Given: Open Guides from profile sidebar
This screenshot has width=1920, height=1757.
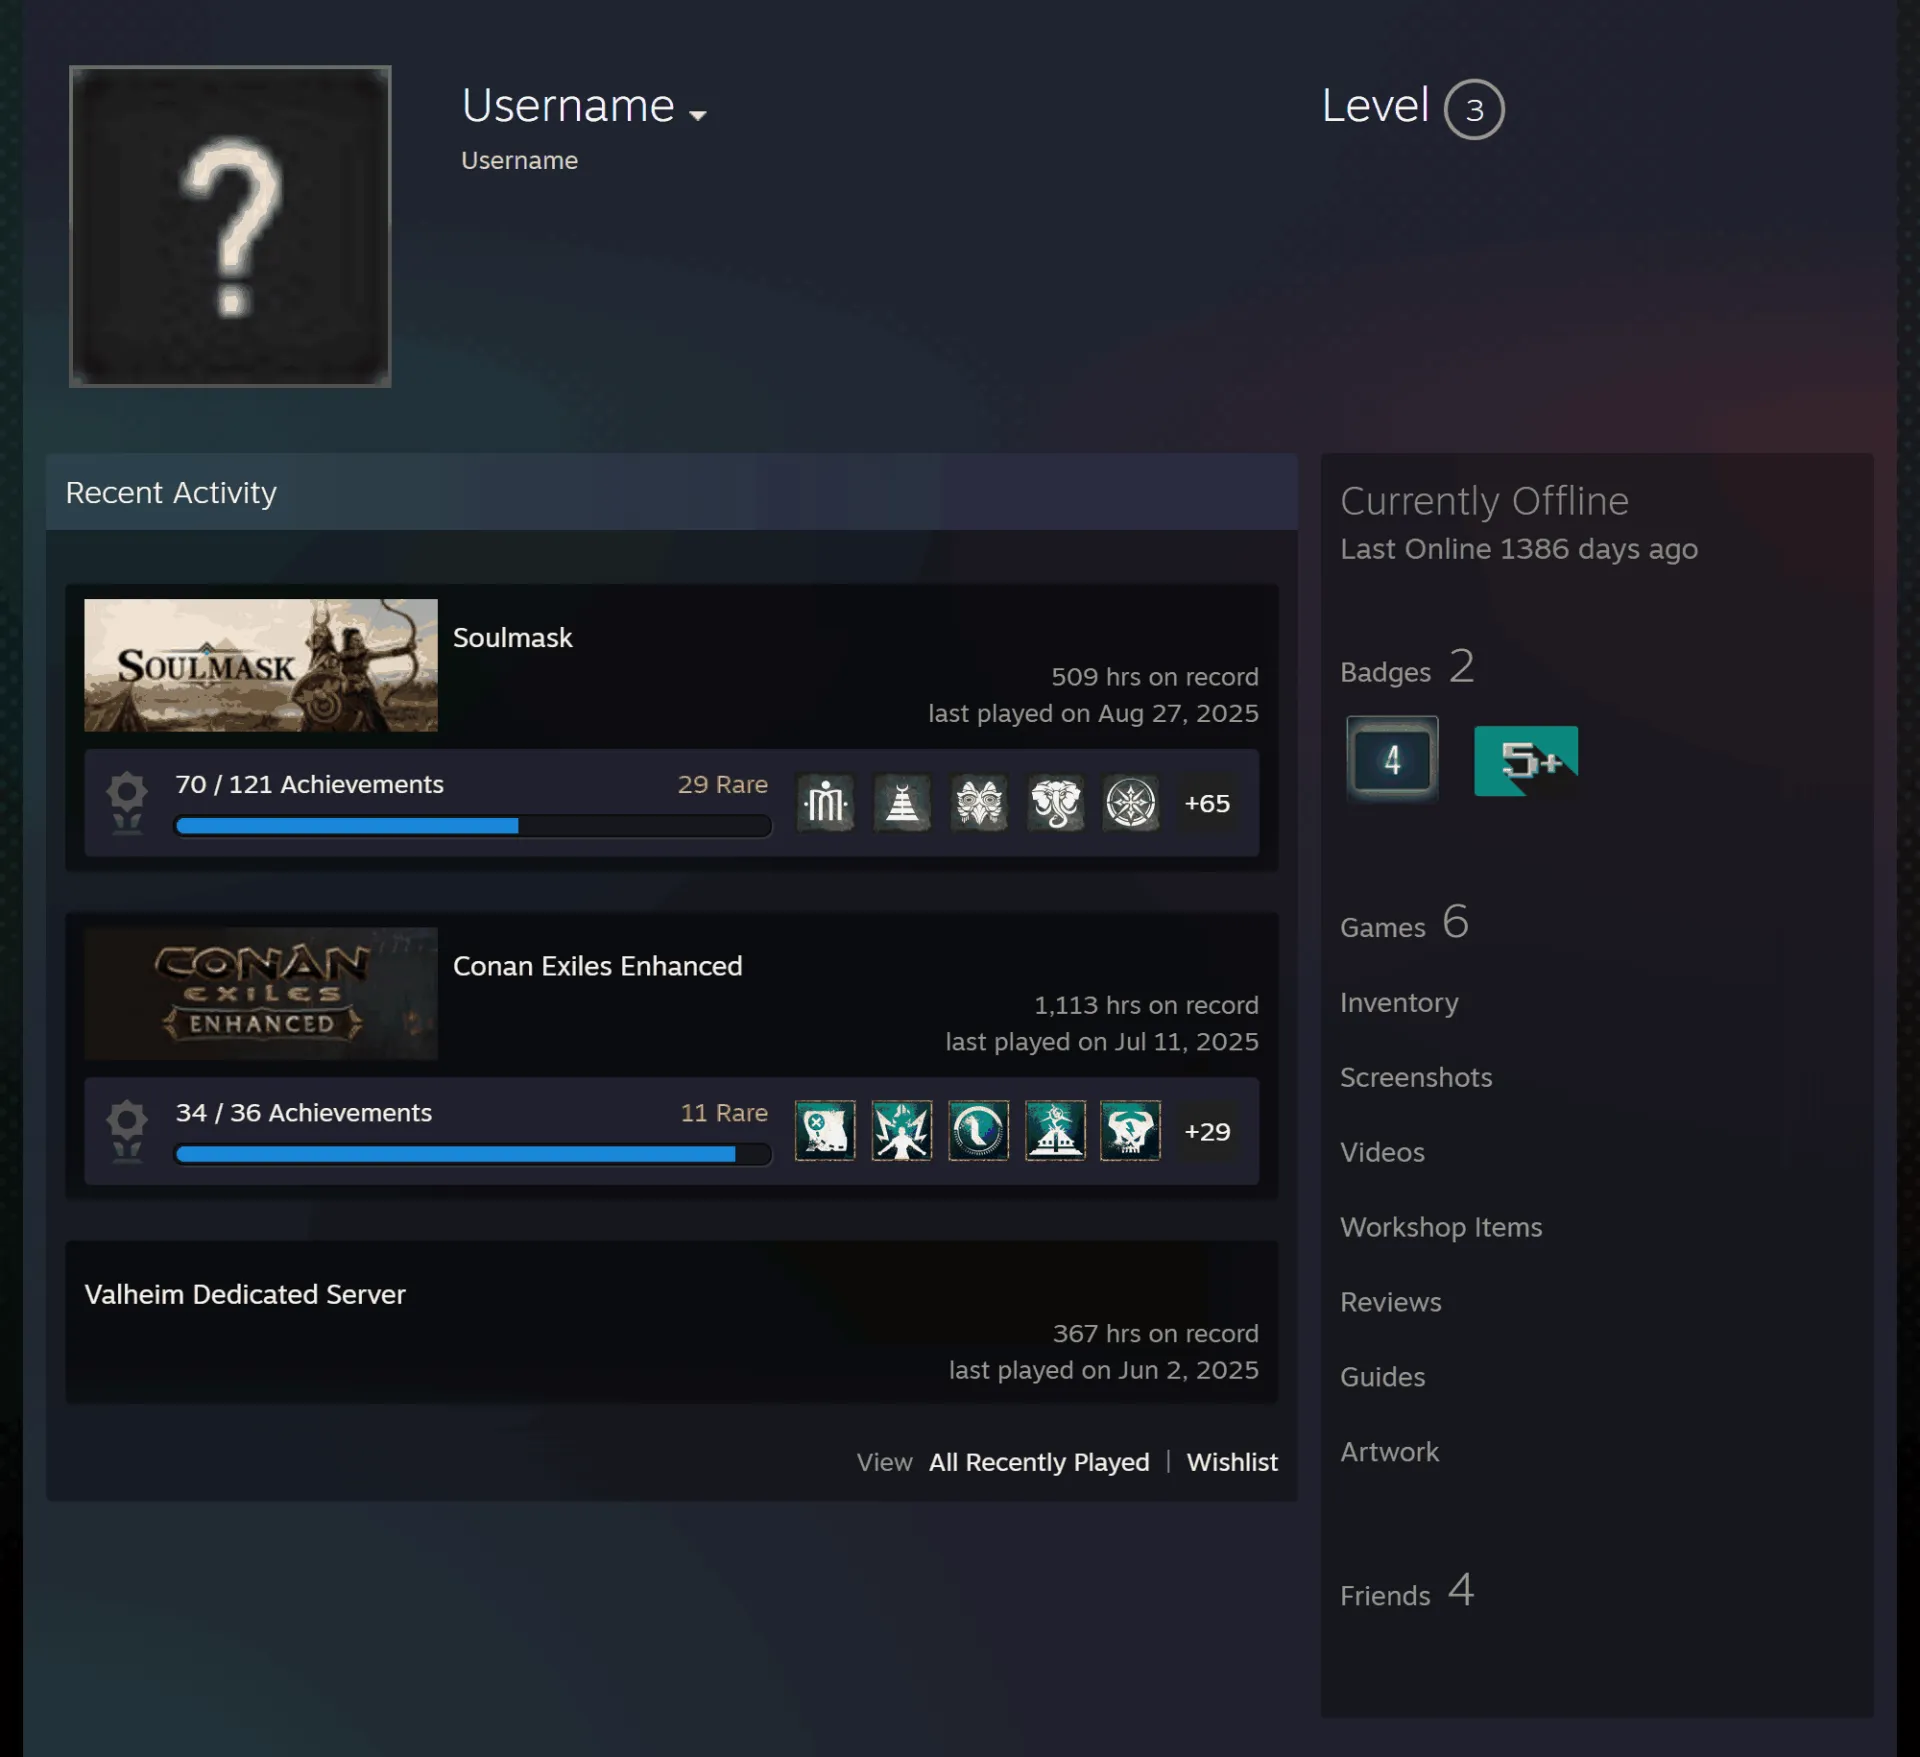Looking at the screenshot, I should tap(1382, 1377).
